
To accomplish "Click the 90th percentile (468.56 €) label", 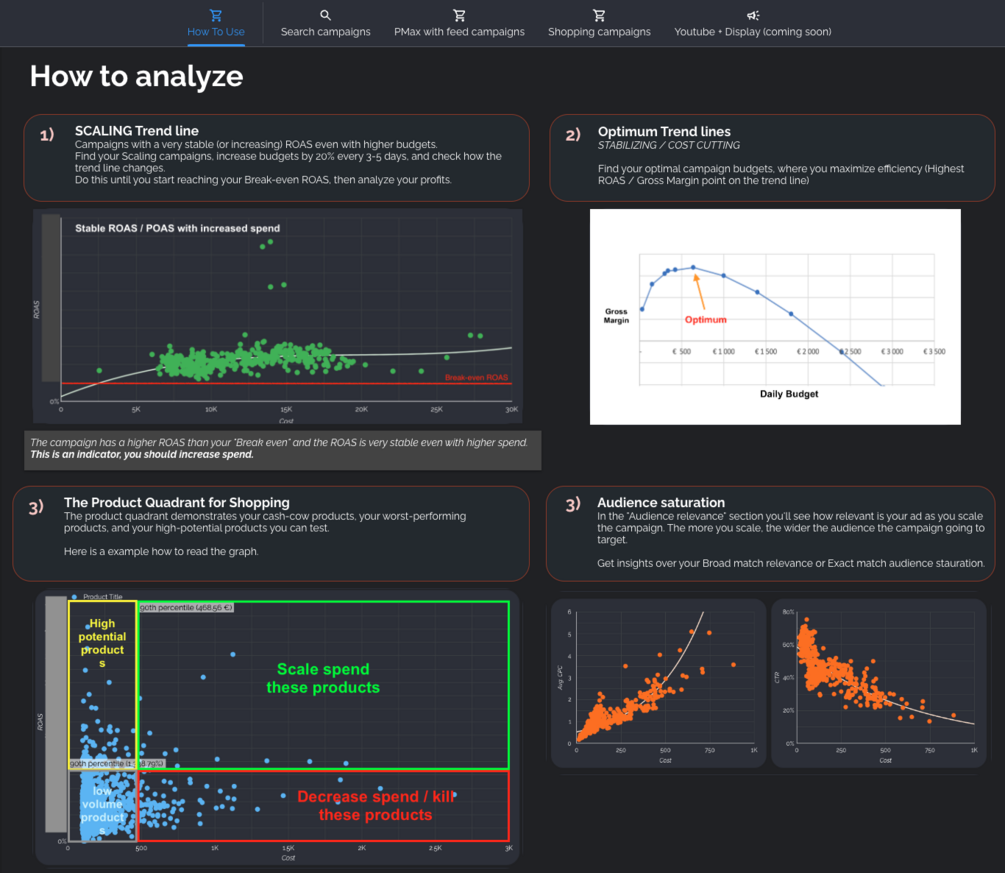I will click(x=186, y=607).
